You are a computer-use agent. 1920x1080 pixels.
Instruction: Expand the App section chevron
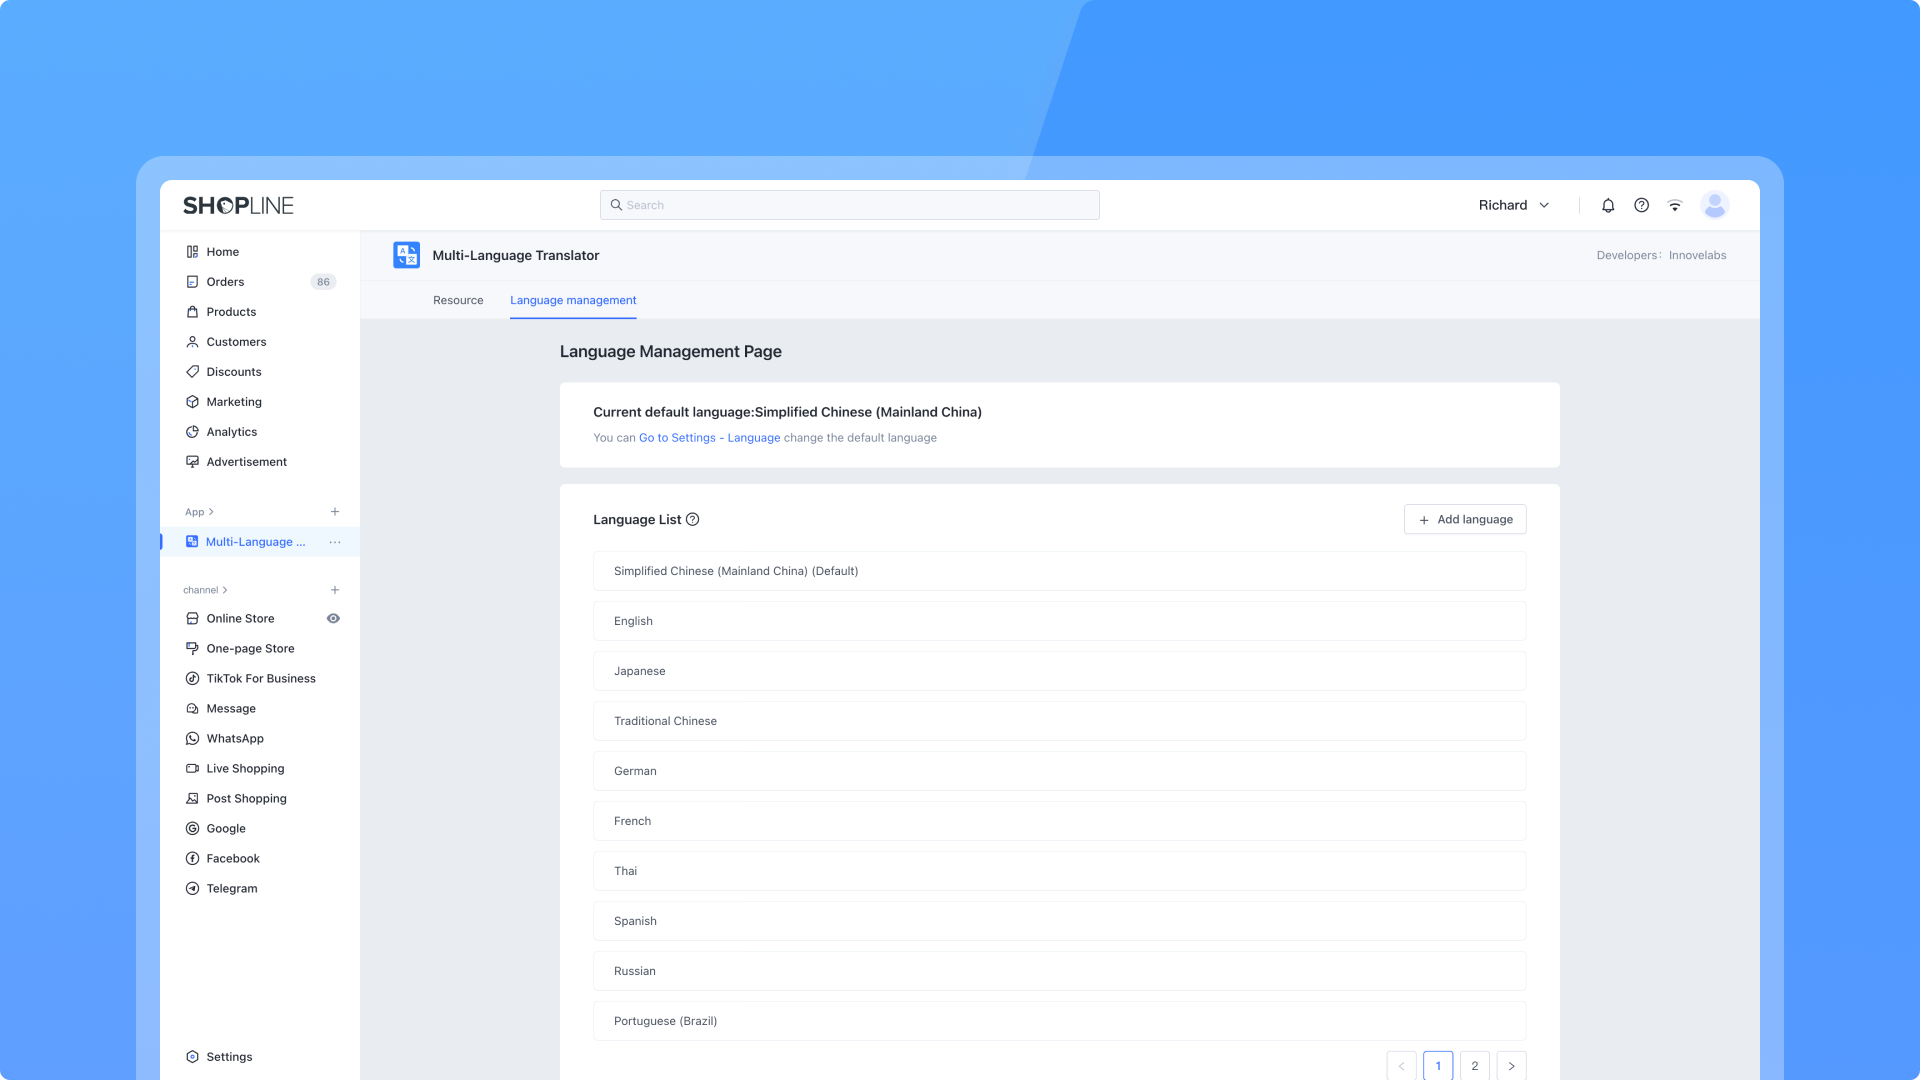210,512
